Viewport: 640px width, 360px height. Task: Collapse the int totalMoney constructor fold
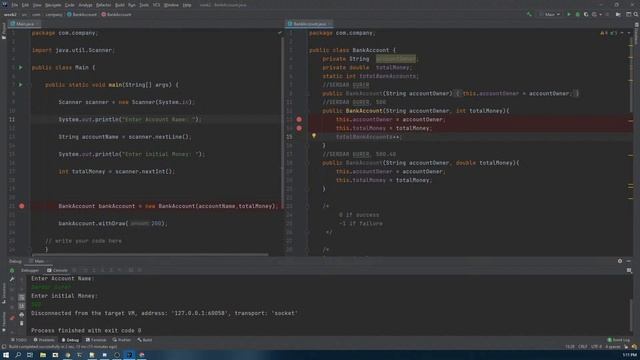click(307, 111)
